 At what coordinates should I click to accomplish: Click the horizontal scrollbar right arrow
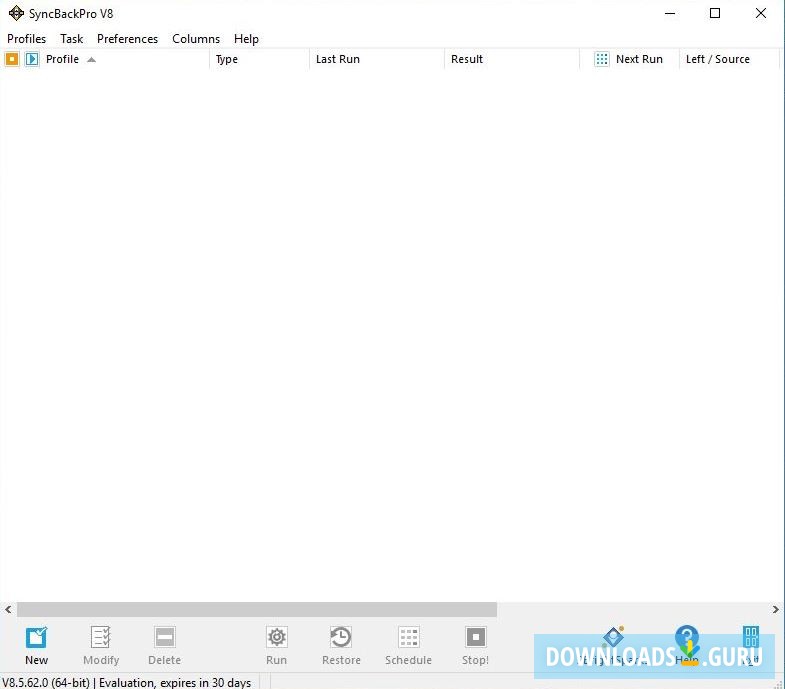pyautogui.click(x=775, y=609)
